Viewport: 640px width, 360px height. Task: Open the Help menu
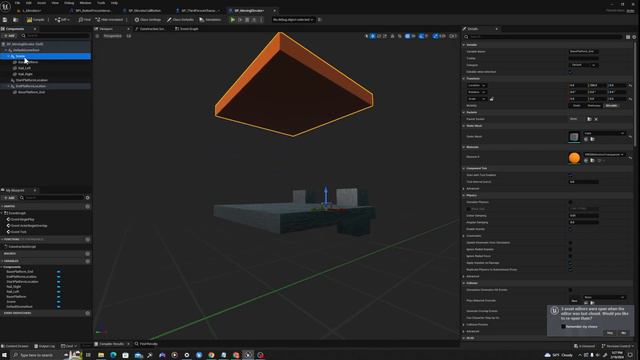pos(114,3)
